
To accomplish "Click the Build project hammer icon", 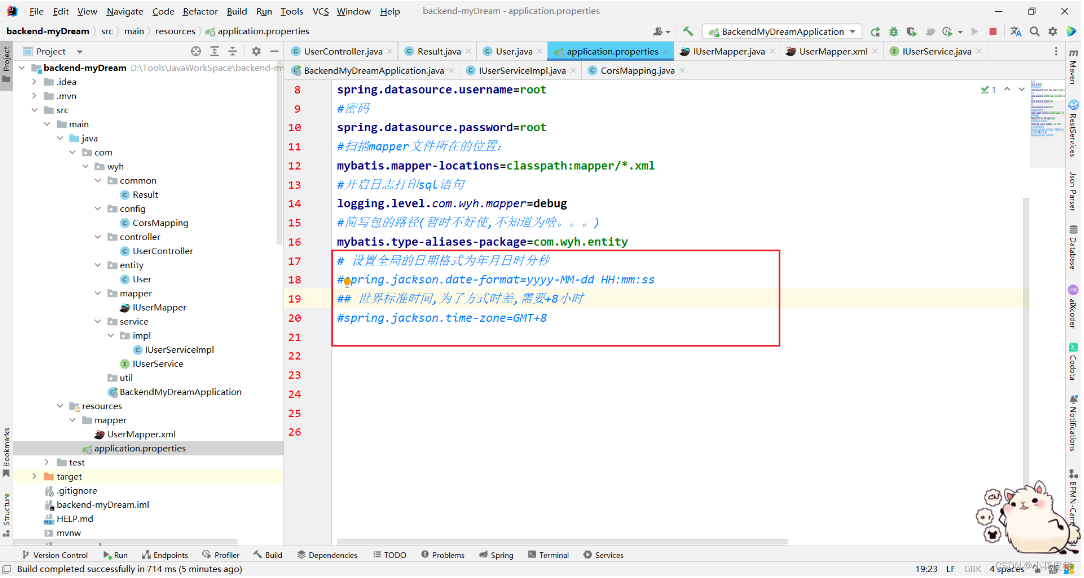I will point(688,31).
